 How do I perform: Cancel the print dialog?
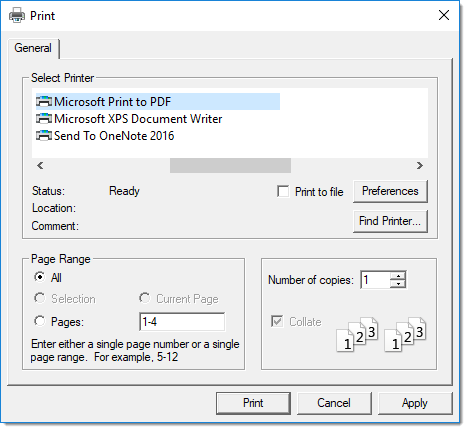click(334, 403)
